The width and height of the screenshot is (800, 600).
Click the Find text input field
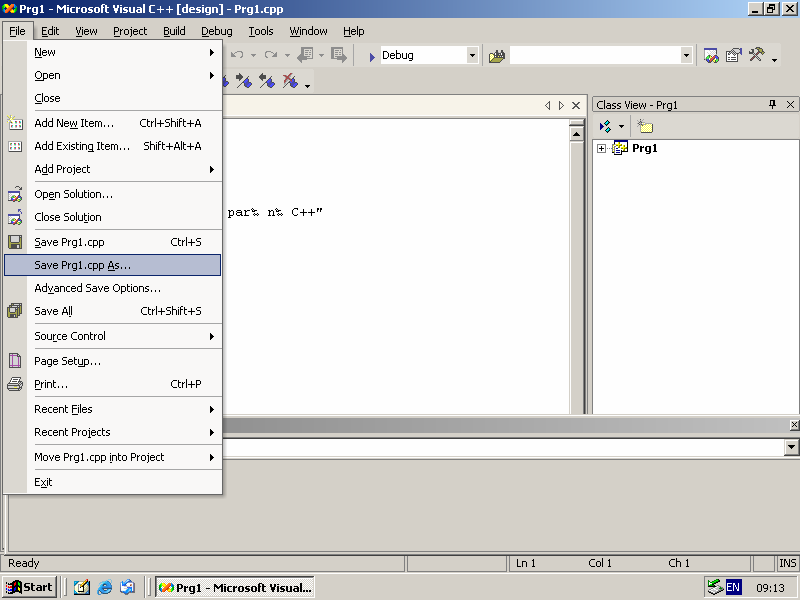[x=595, y=55]
